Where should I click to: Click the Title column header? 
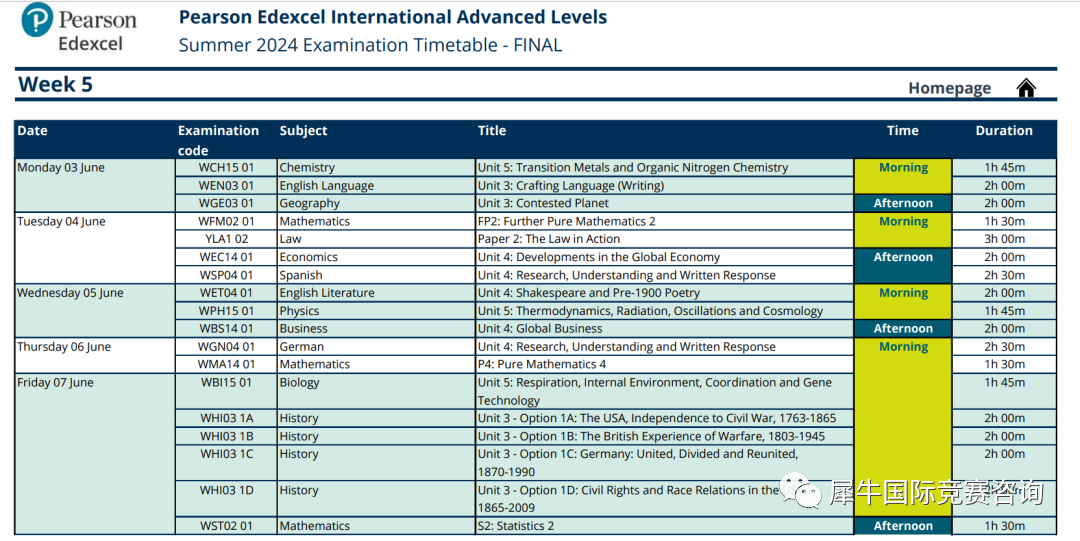(x=492, y=130)
